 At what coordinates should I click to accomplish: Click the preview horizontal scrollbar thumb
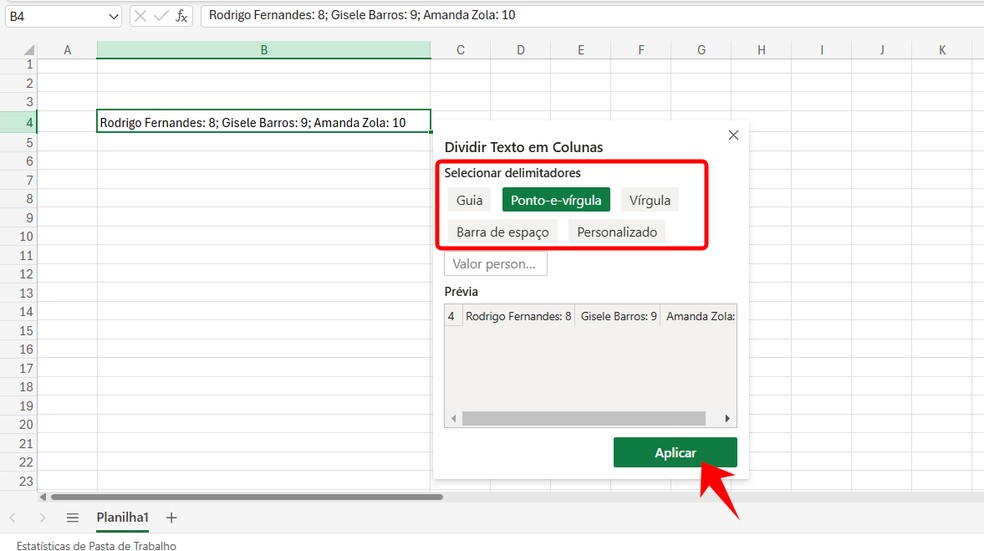[x=584, y=419]
